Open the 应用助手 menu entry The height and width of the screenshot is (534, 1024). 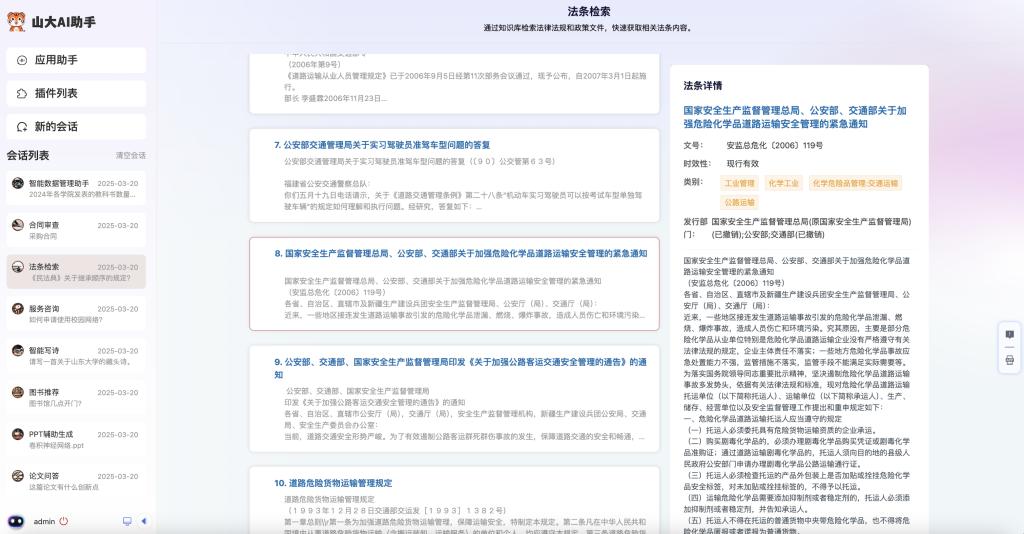(76, 60)
